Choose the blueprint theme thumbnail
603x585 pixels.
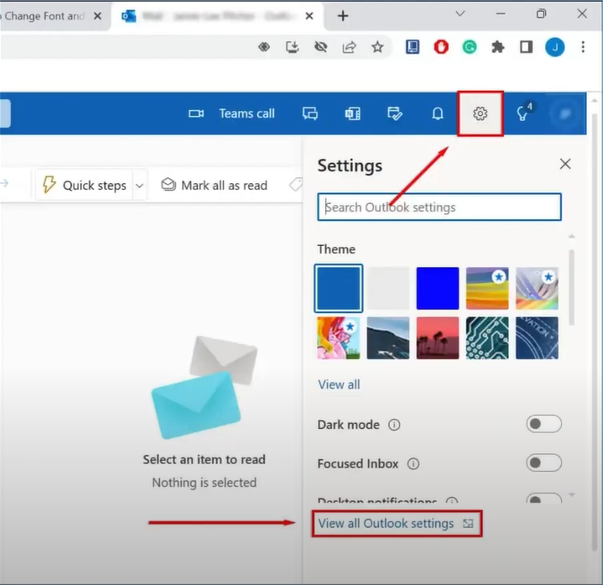(537, 338)
